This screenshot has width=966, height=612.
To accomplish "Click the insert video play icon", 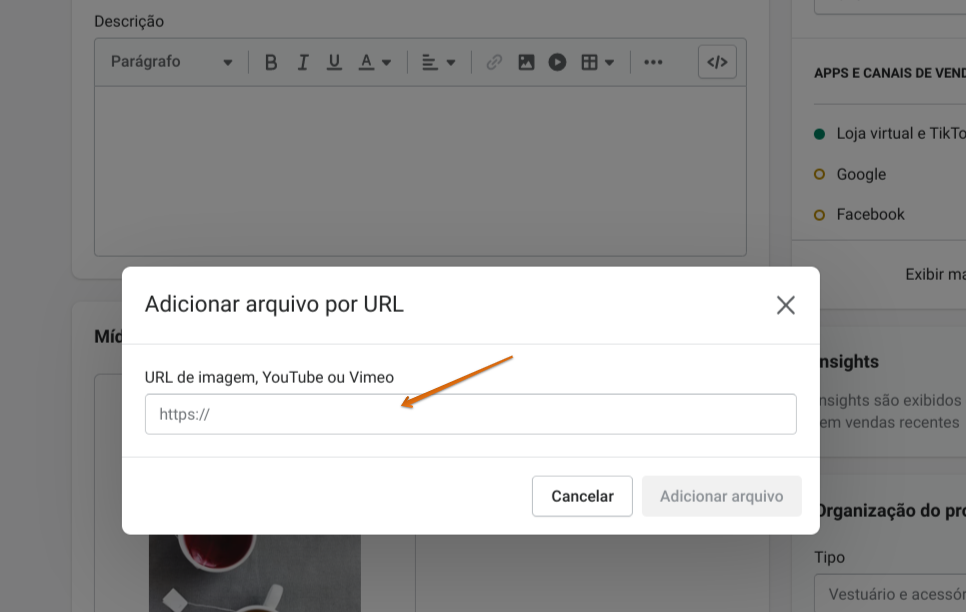I will [557, 62].
